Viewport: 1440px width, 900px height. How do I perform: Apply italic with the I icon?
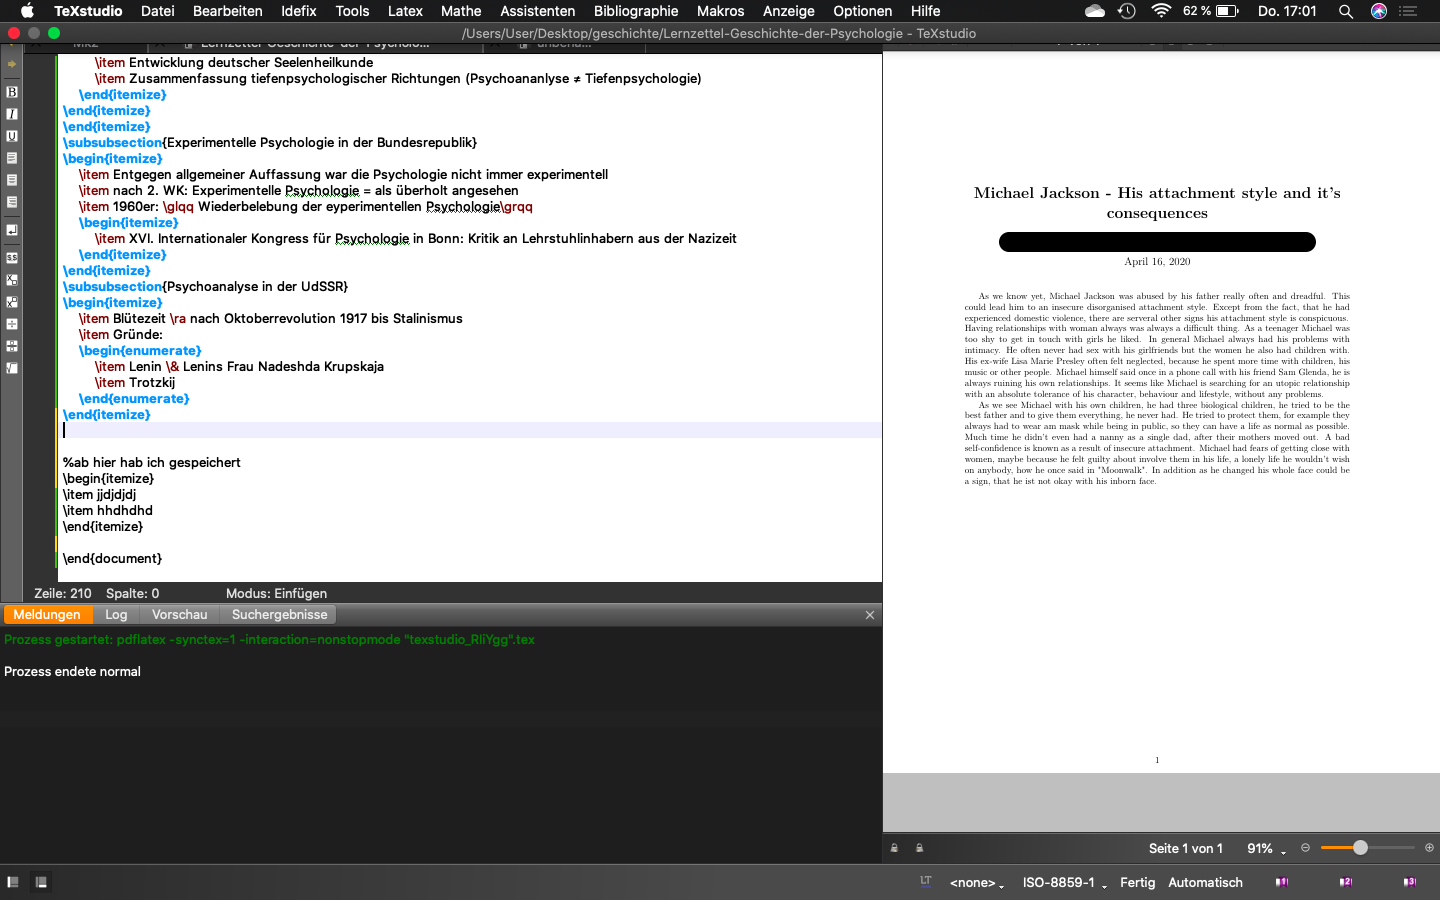click(12, 114)
